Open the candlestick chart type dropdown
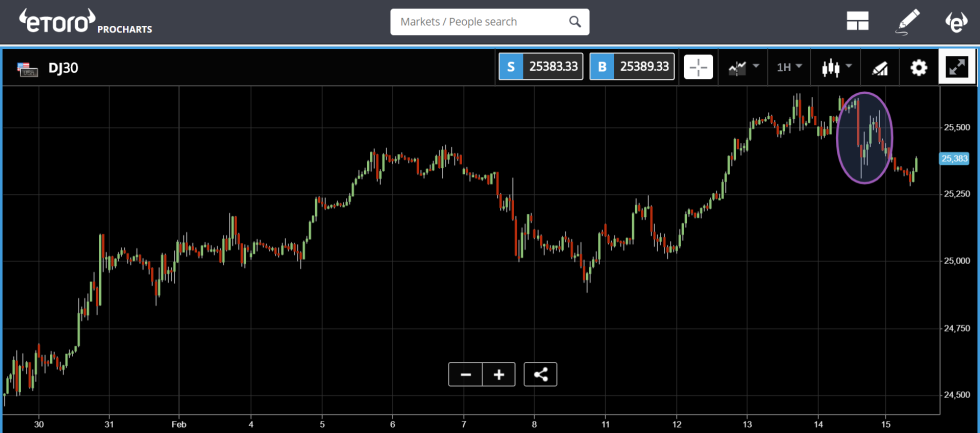 click(836, 67)
